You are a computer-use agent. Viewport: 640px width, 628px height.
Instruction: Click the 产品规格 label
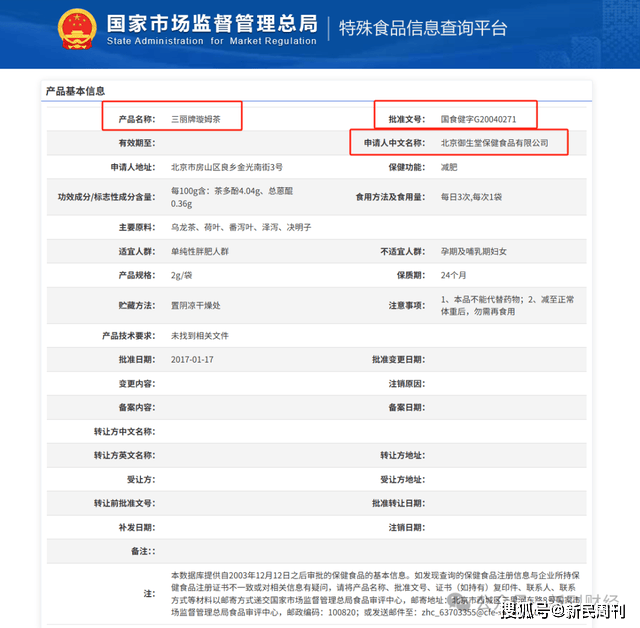coord(137,275)
